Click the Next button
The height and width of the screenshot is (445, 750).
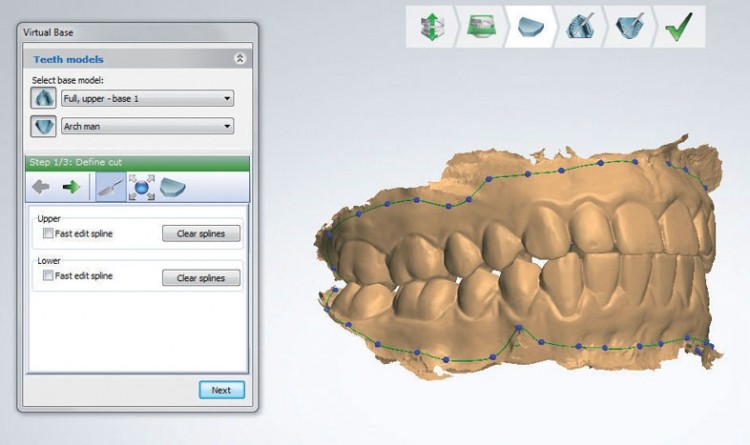pyautogui.click(x=221, y=390)
